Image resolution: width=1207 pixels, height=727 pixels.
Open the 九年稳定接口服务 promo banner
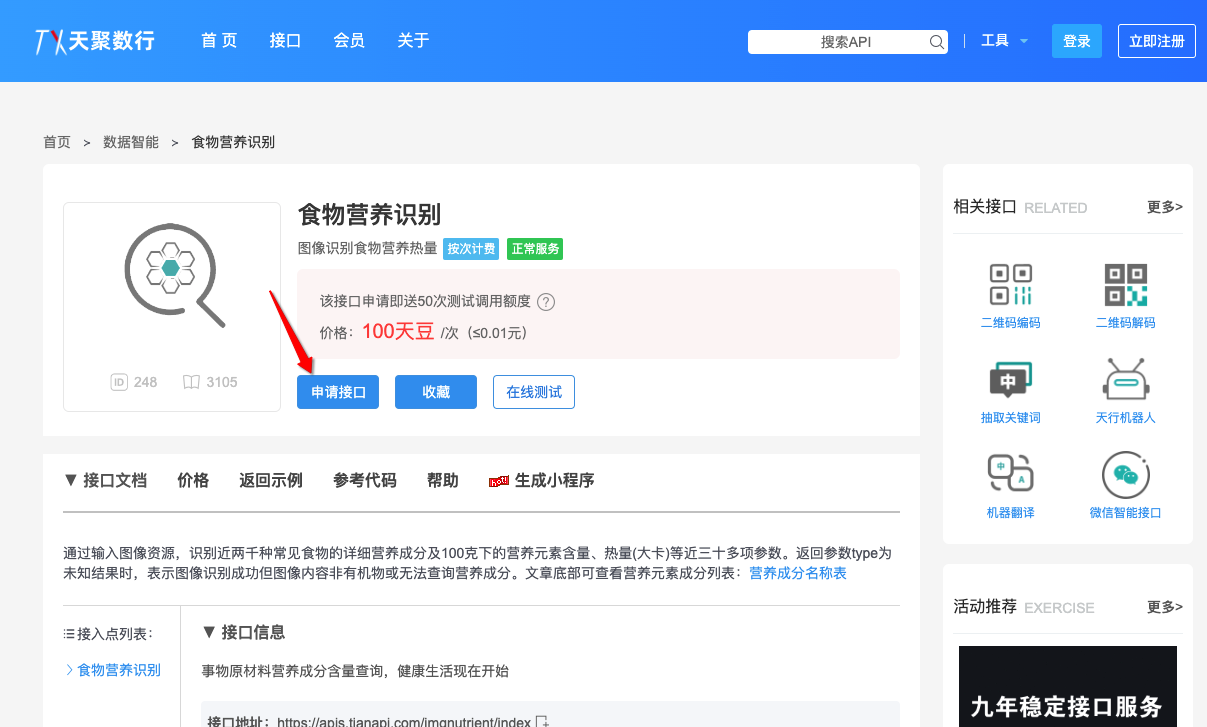tap(1068, 686)
